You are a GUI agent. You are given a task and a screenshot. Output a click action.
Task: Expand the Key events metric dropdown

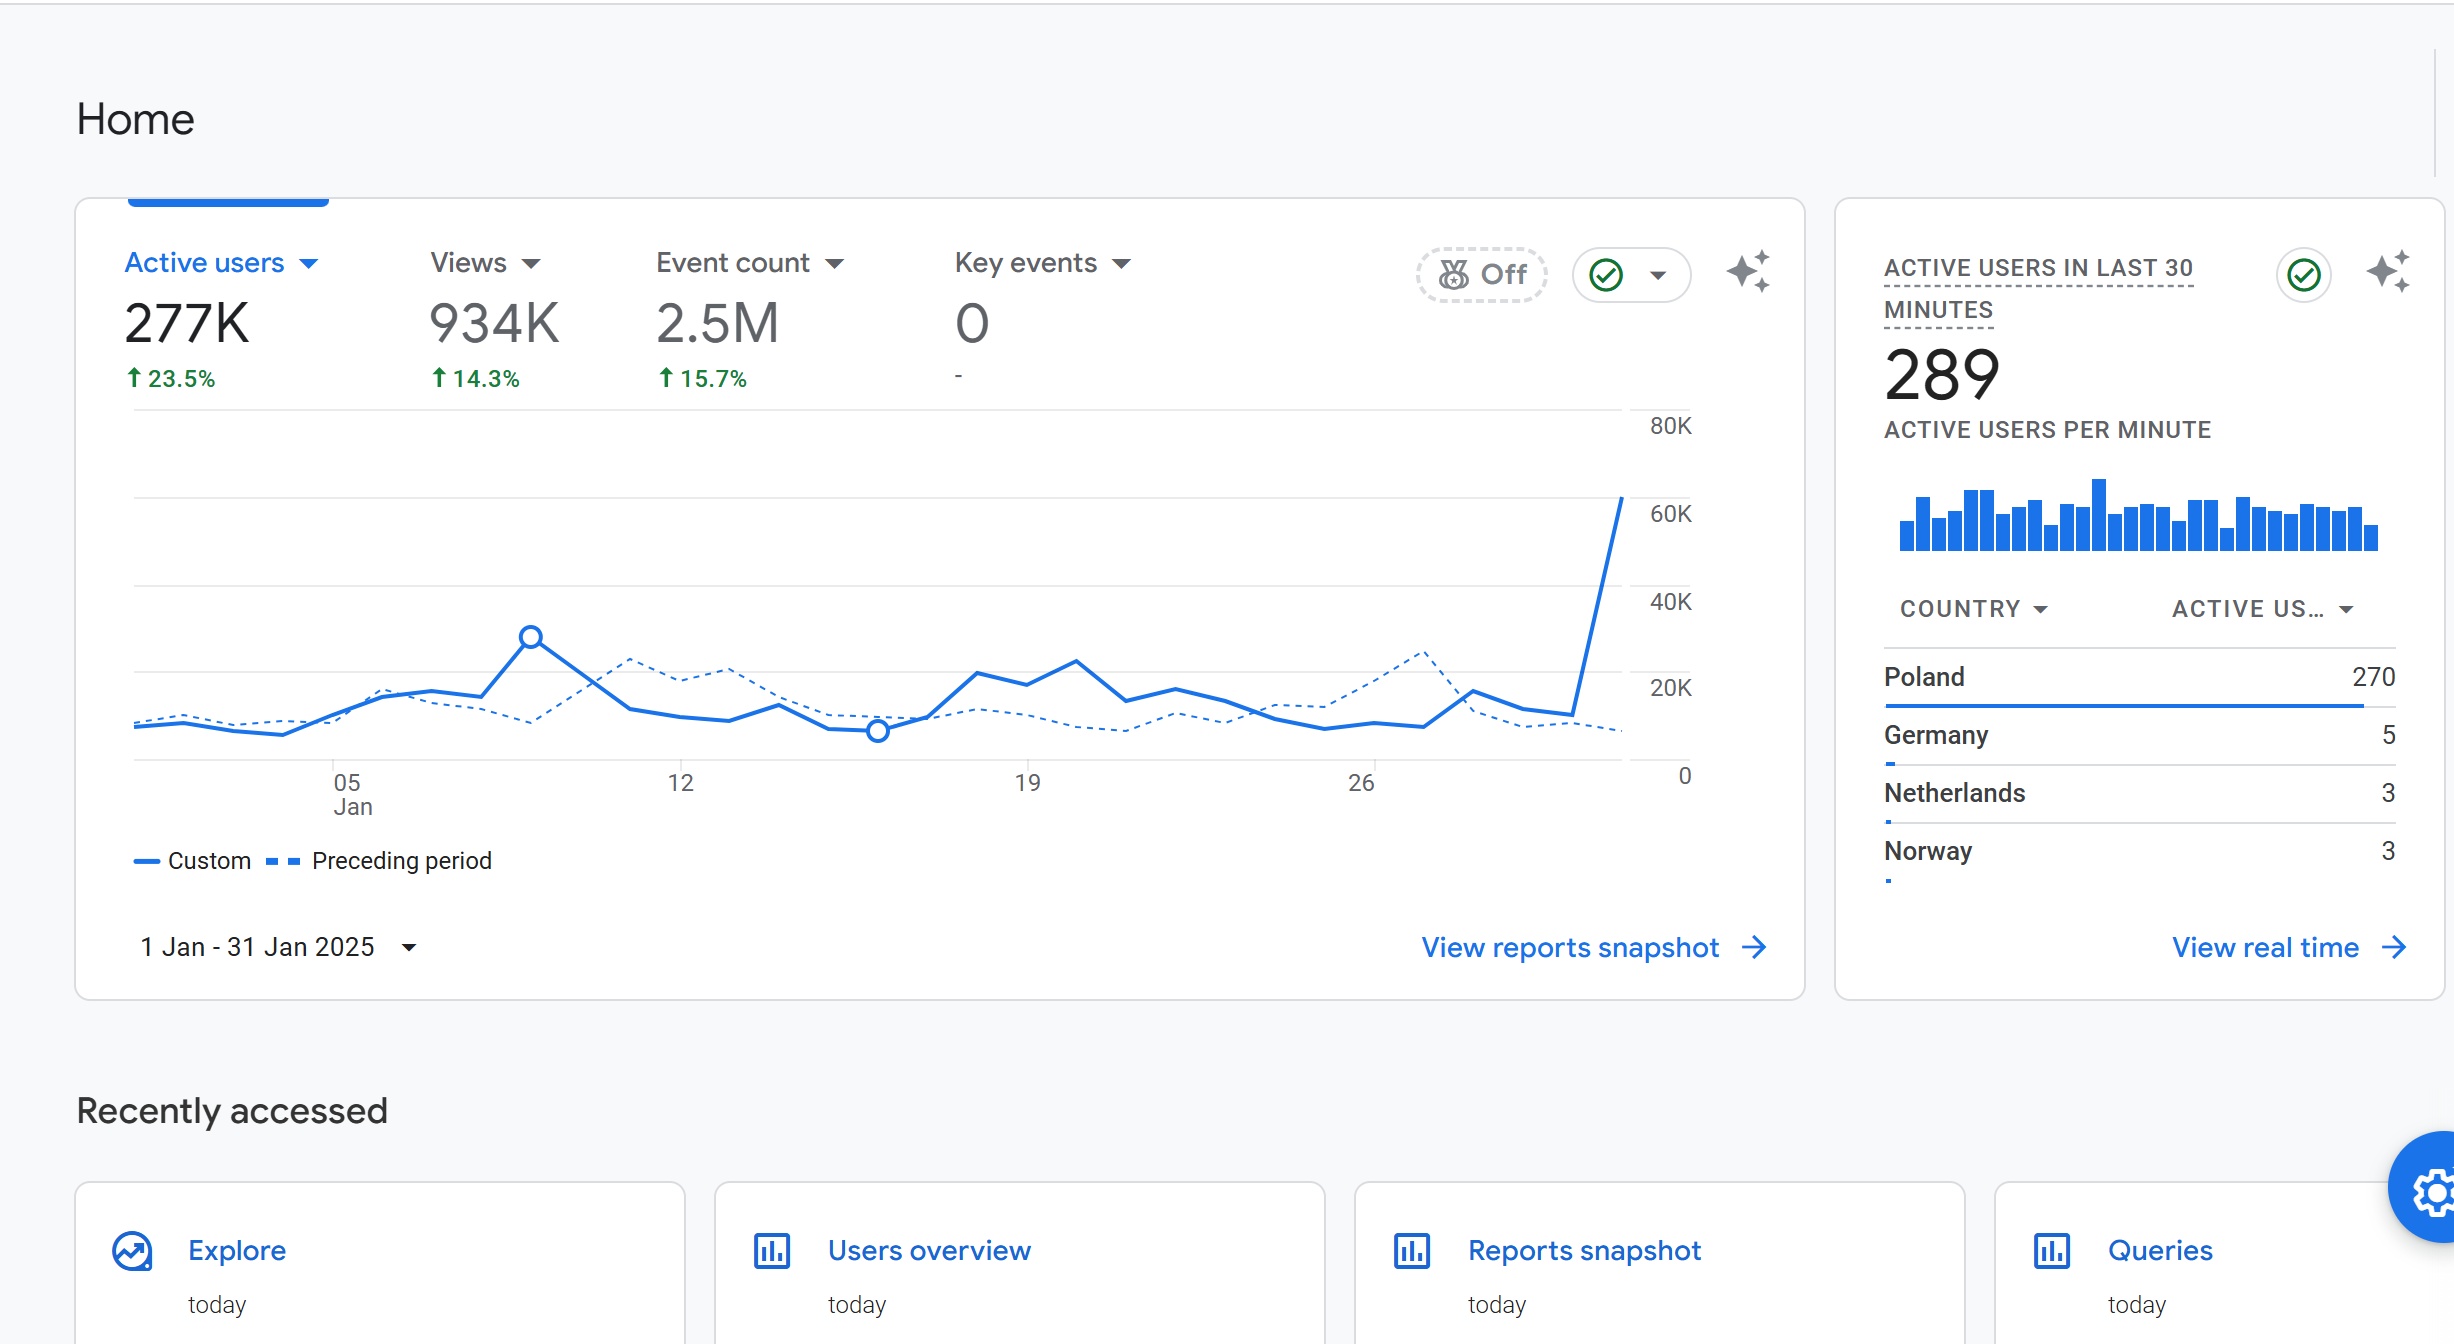[1042, 263]
